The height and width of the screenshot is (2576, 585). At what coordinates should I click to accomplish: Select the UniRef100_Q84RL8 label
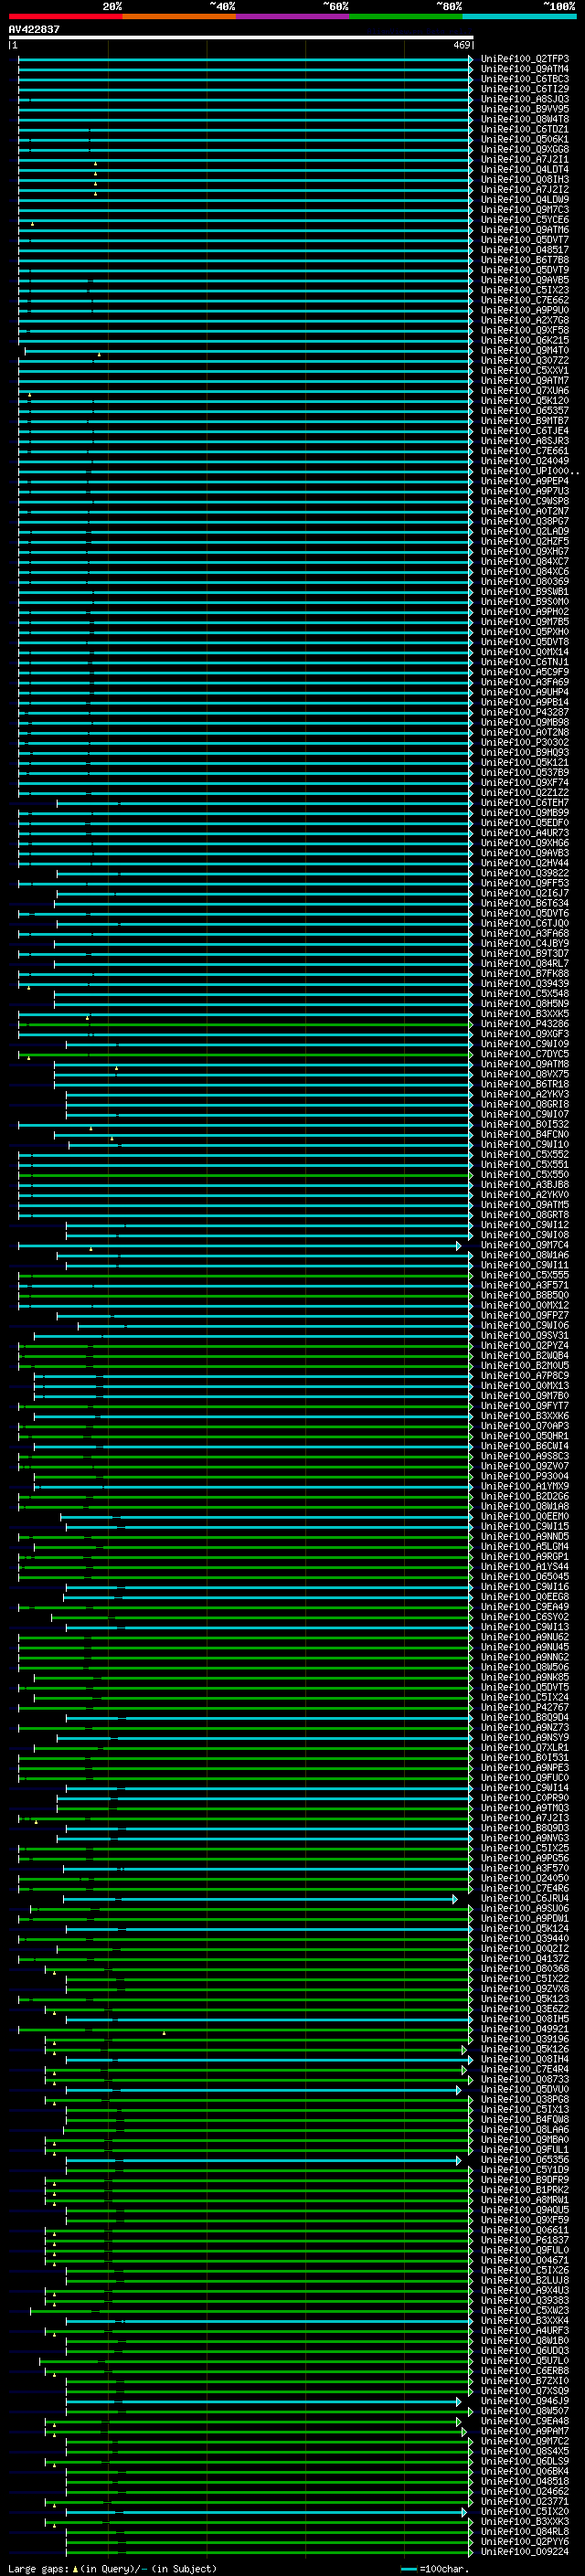pos(525,2531)
